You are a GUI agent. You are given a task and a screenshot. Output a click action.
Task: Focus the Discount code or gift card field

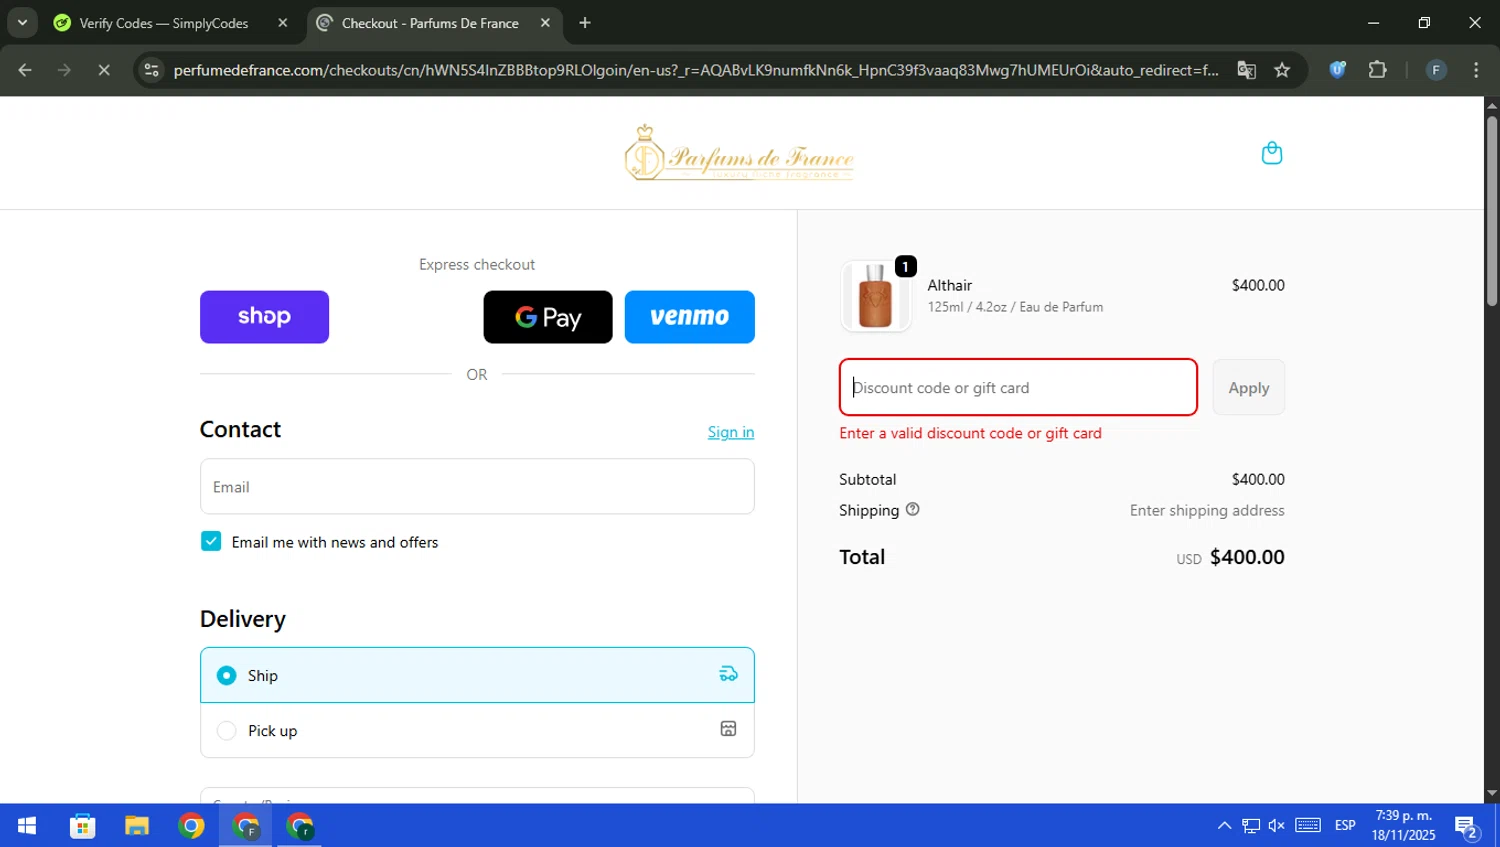coord(1018,387)
